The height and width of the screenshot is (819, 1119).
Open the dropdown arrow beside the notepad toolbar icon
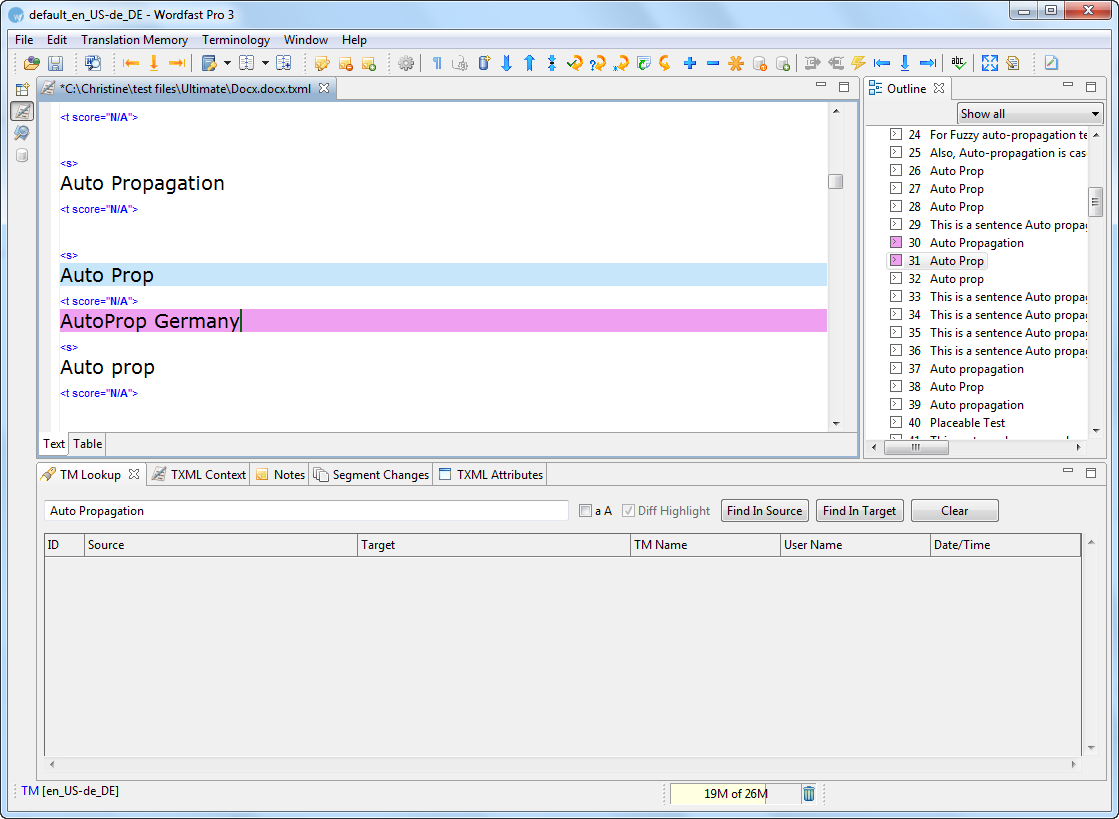pyautogui.click(x=227, y=63)
